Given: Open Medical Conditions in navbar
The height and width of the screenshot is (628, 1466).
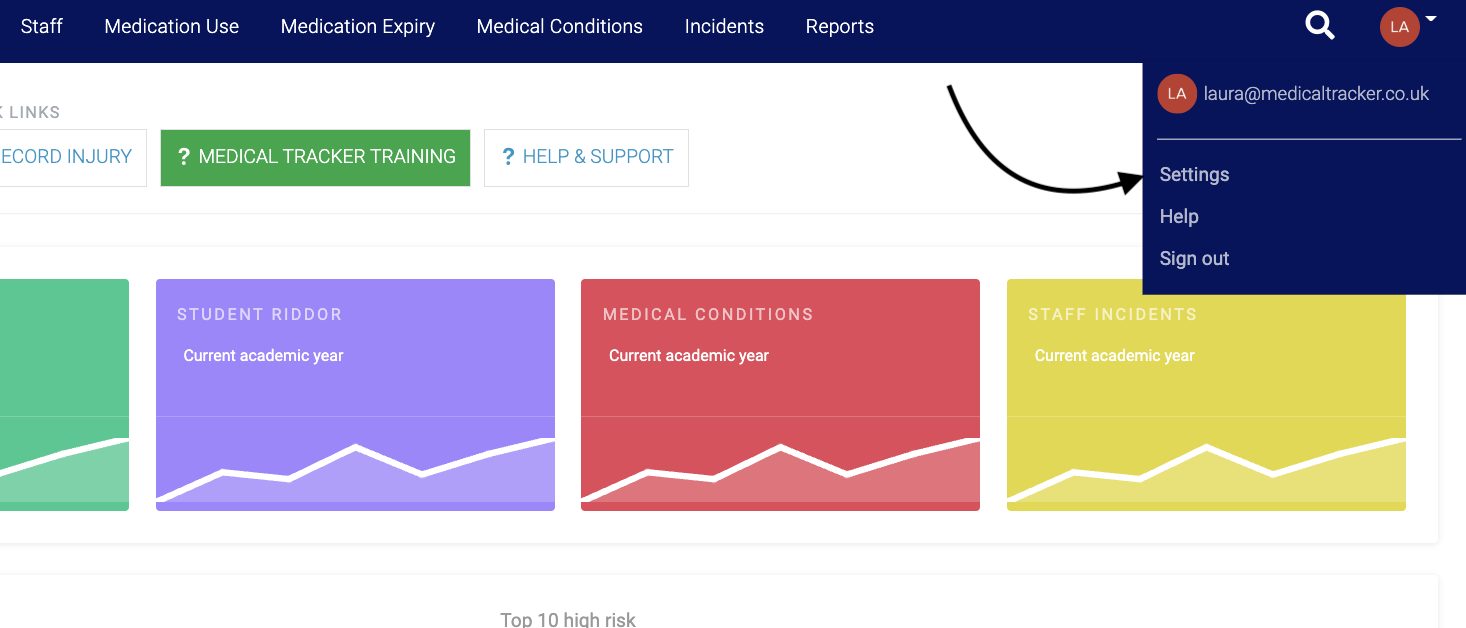Looking at the screenshot, I should [560, 27].
